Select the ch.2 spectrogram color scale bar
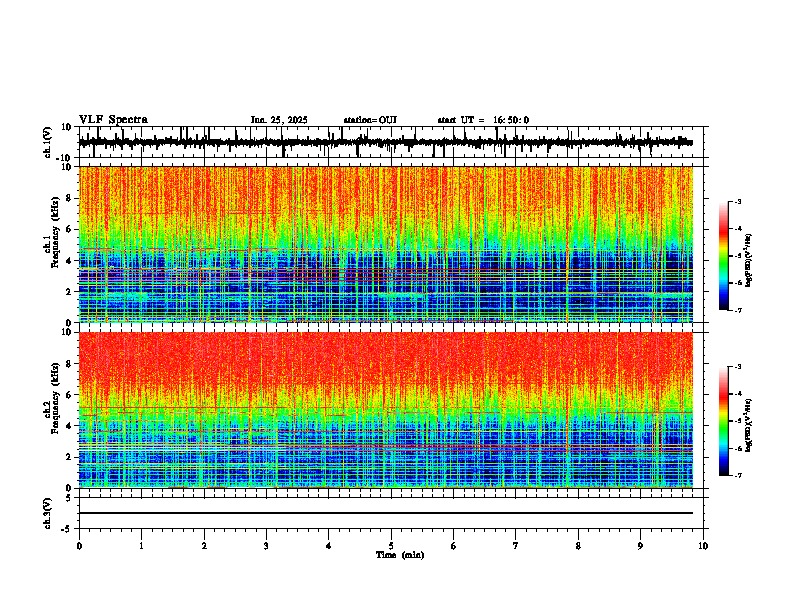This screenshot has height=612, width=792. [723, 421]
